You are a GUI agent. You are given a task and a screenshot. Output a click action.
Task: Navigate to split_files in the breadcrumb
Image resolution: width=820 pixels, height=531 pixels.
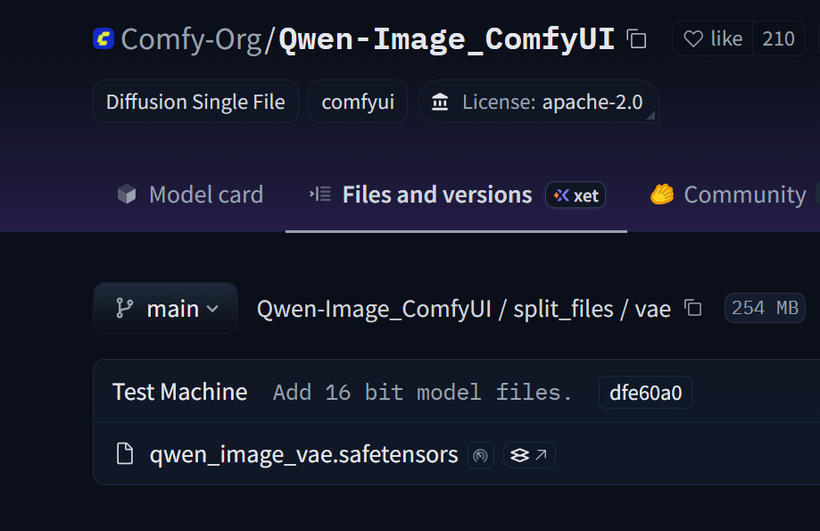click(563, 308)
